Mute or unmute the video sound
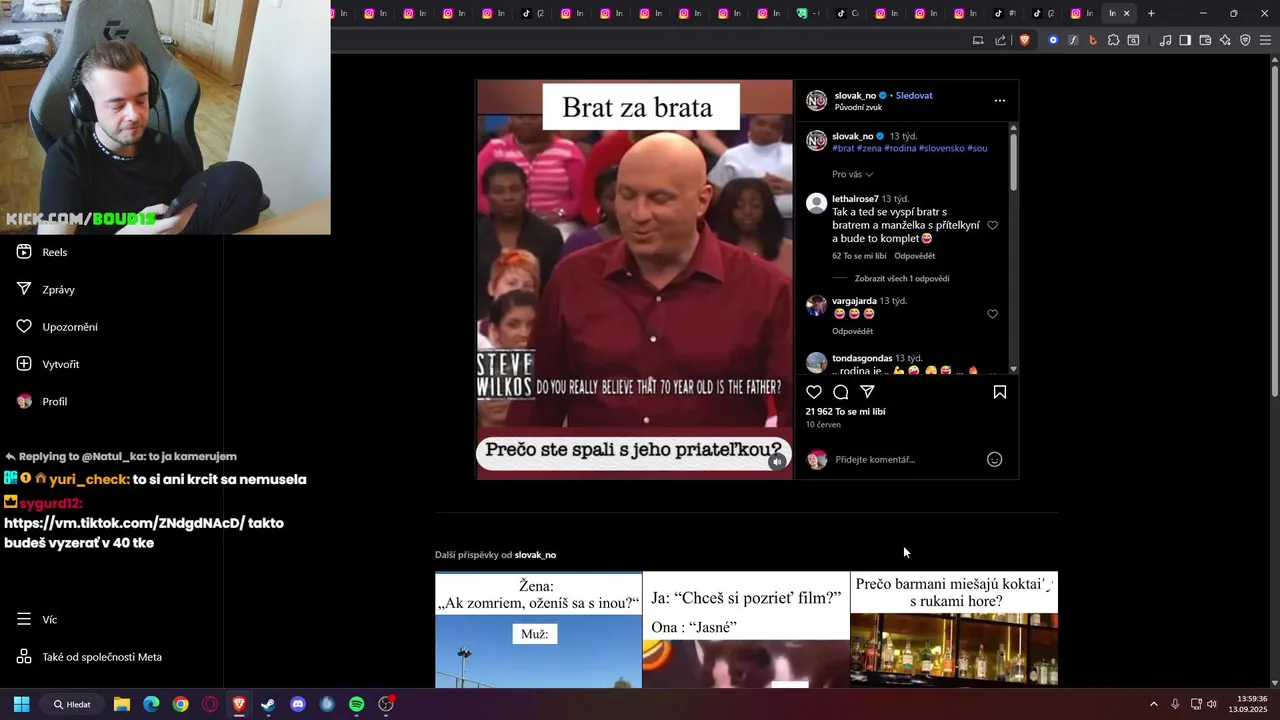 pos(776,462)
